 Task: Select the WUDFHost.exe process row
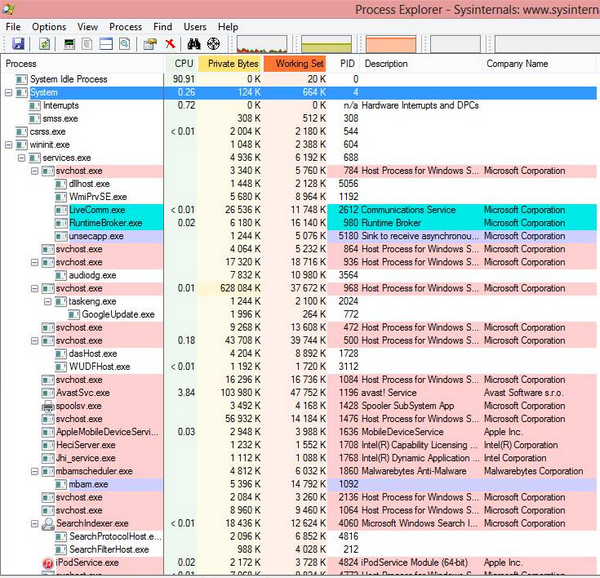tap(298, 366)
